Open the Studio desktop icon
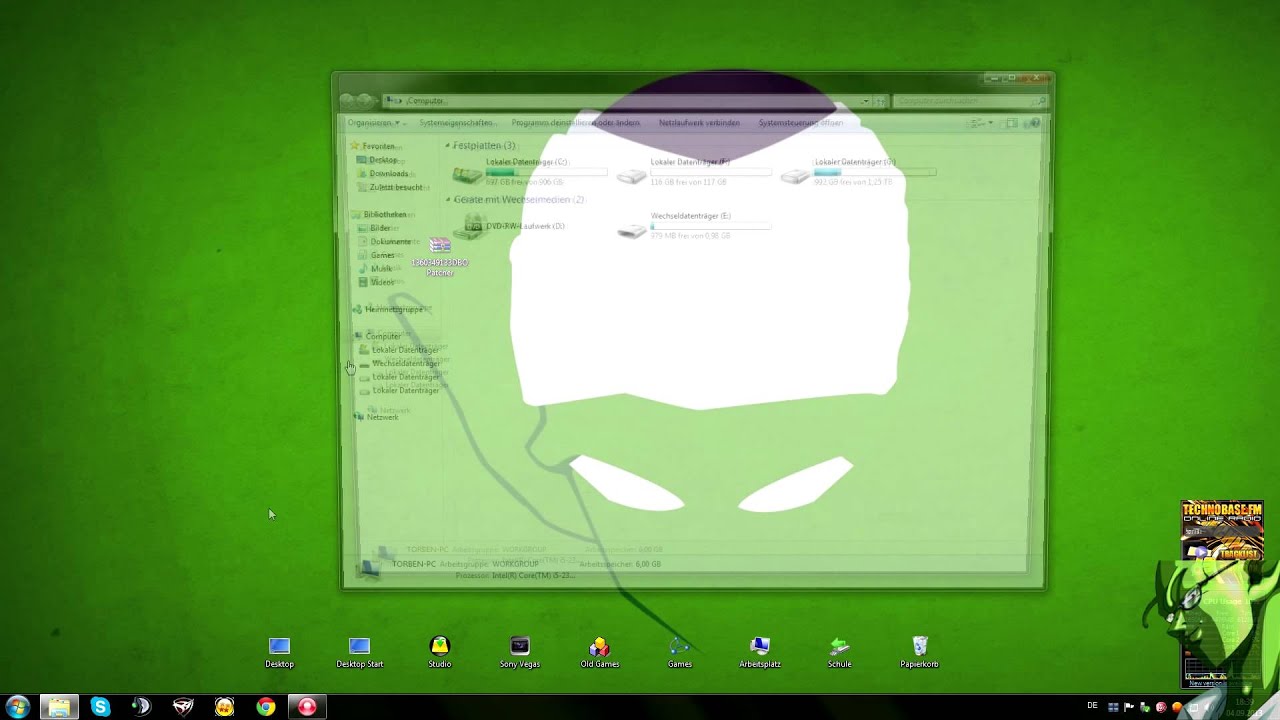This screenshot has height=720, width=1280. coord(439,652)
